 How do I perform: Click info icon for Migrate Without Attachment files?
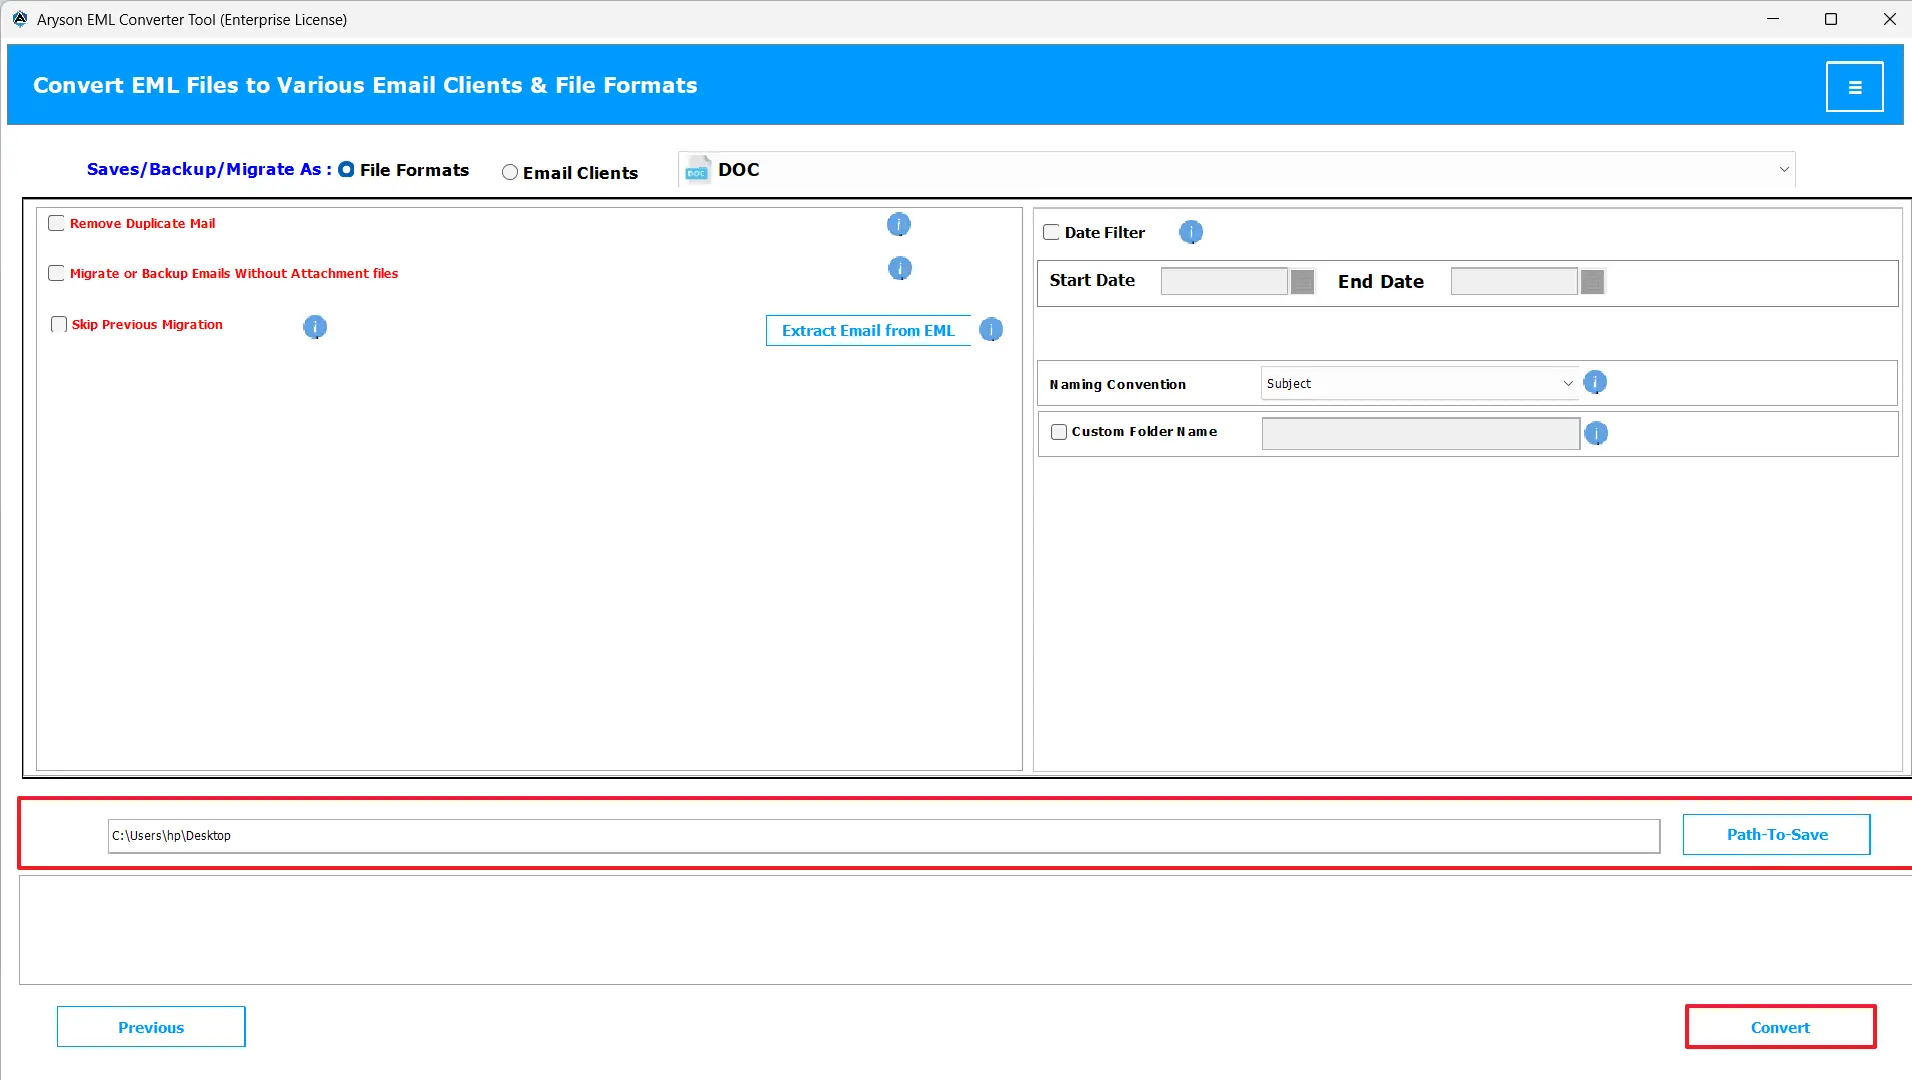click(x=899, y=269)
